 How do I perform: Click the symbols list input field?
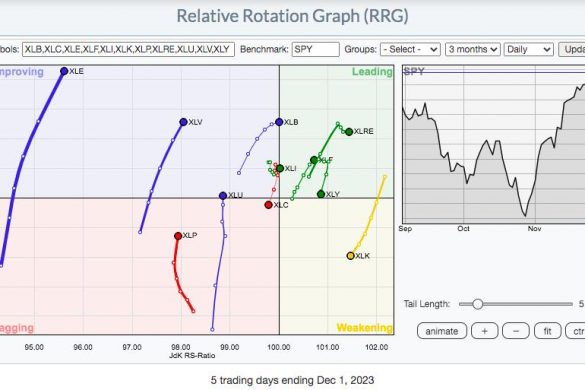point(128,49)
